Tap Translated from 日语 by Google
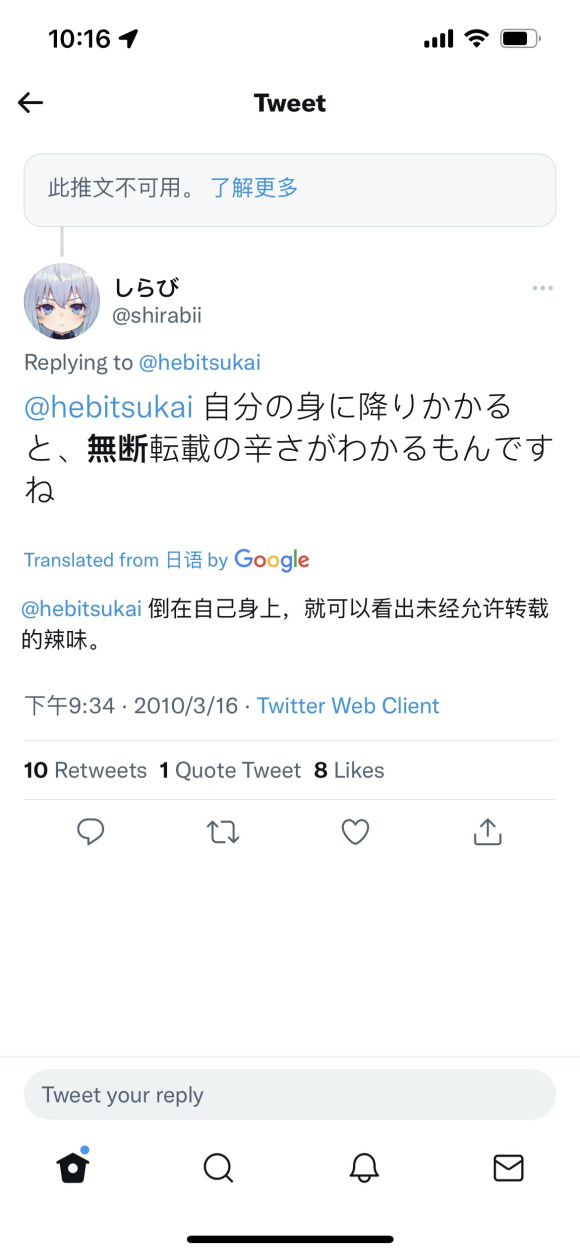Viewport: 580px width, 1255px height. click(x=167, y=560)
